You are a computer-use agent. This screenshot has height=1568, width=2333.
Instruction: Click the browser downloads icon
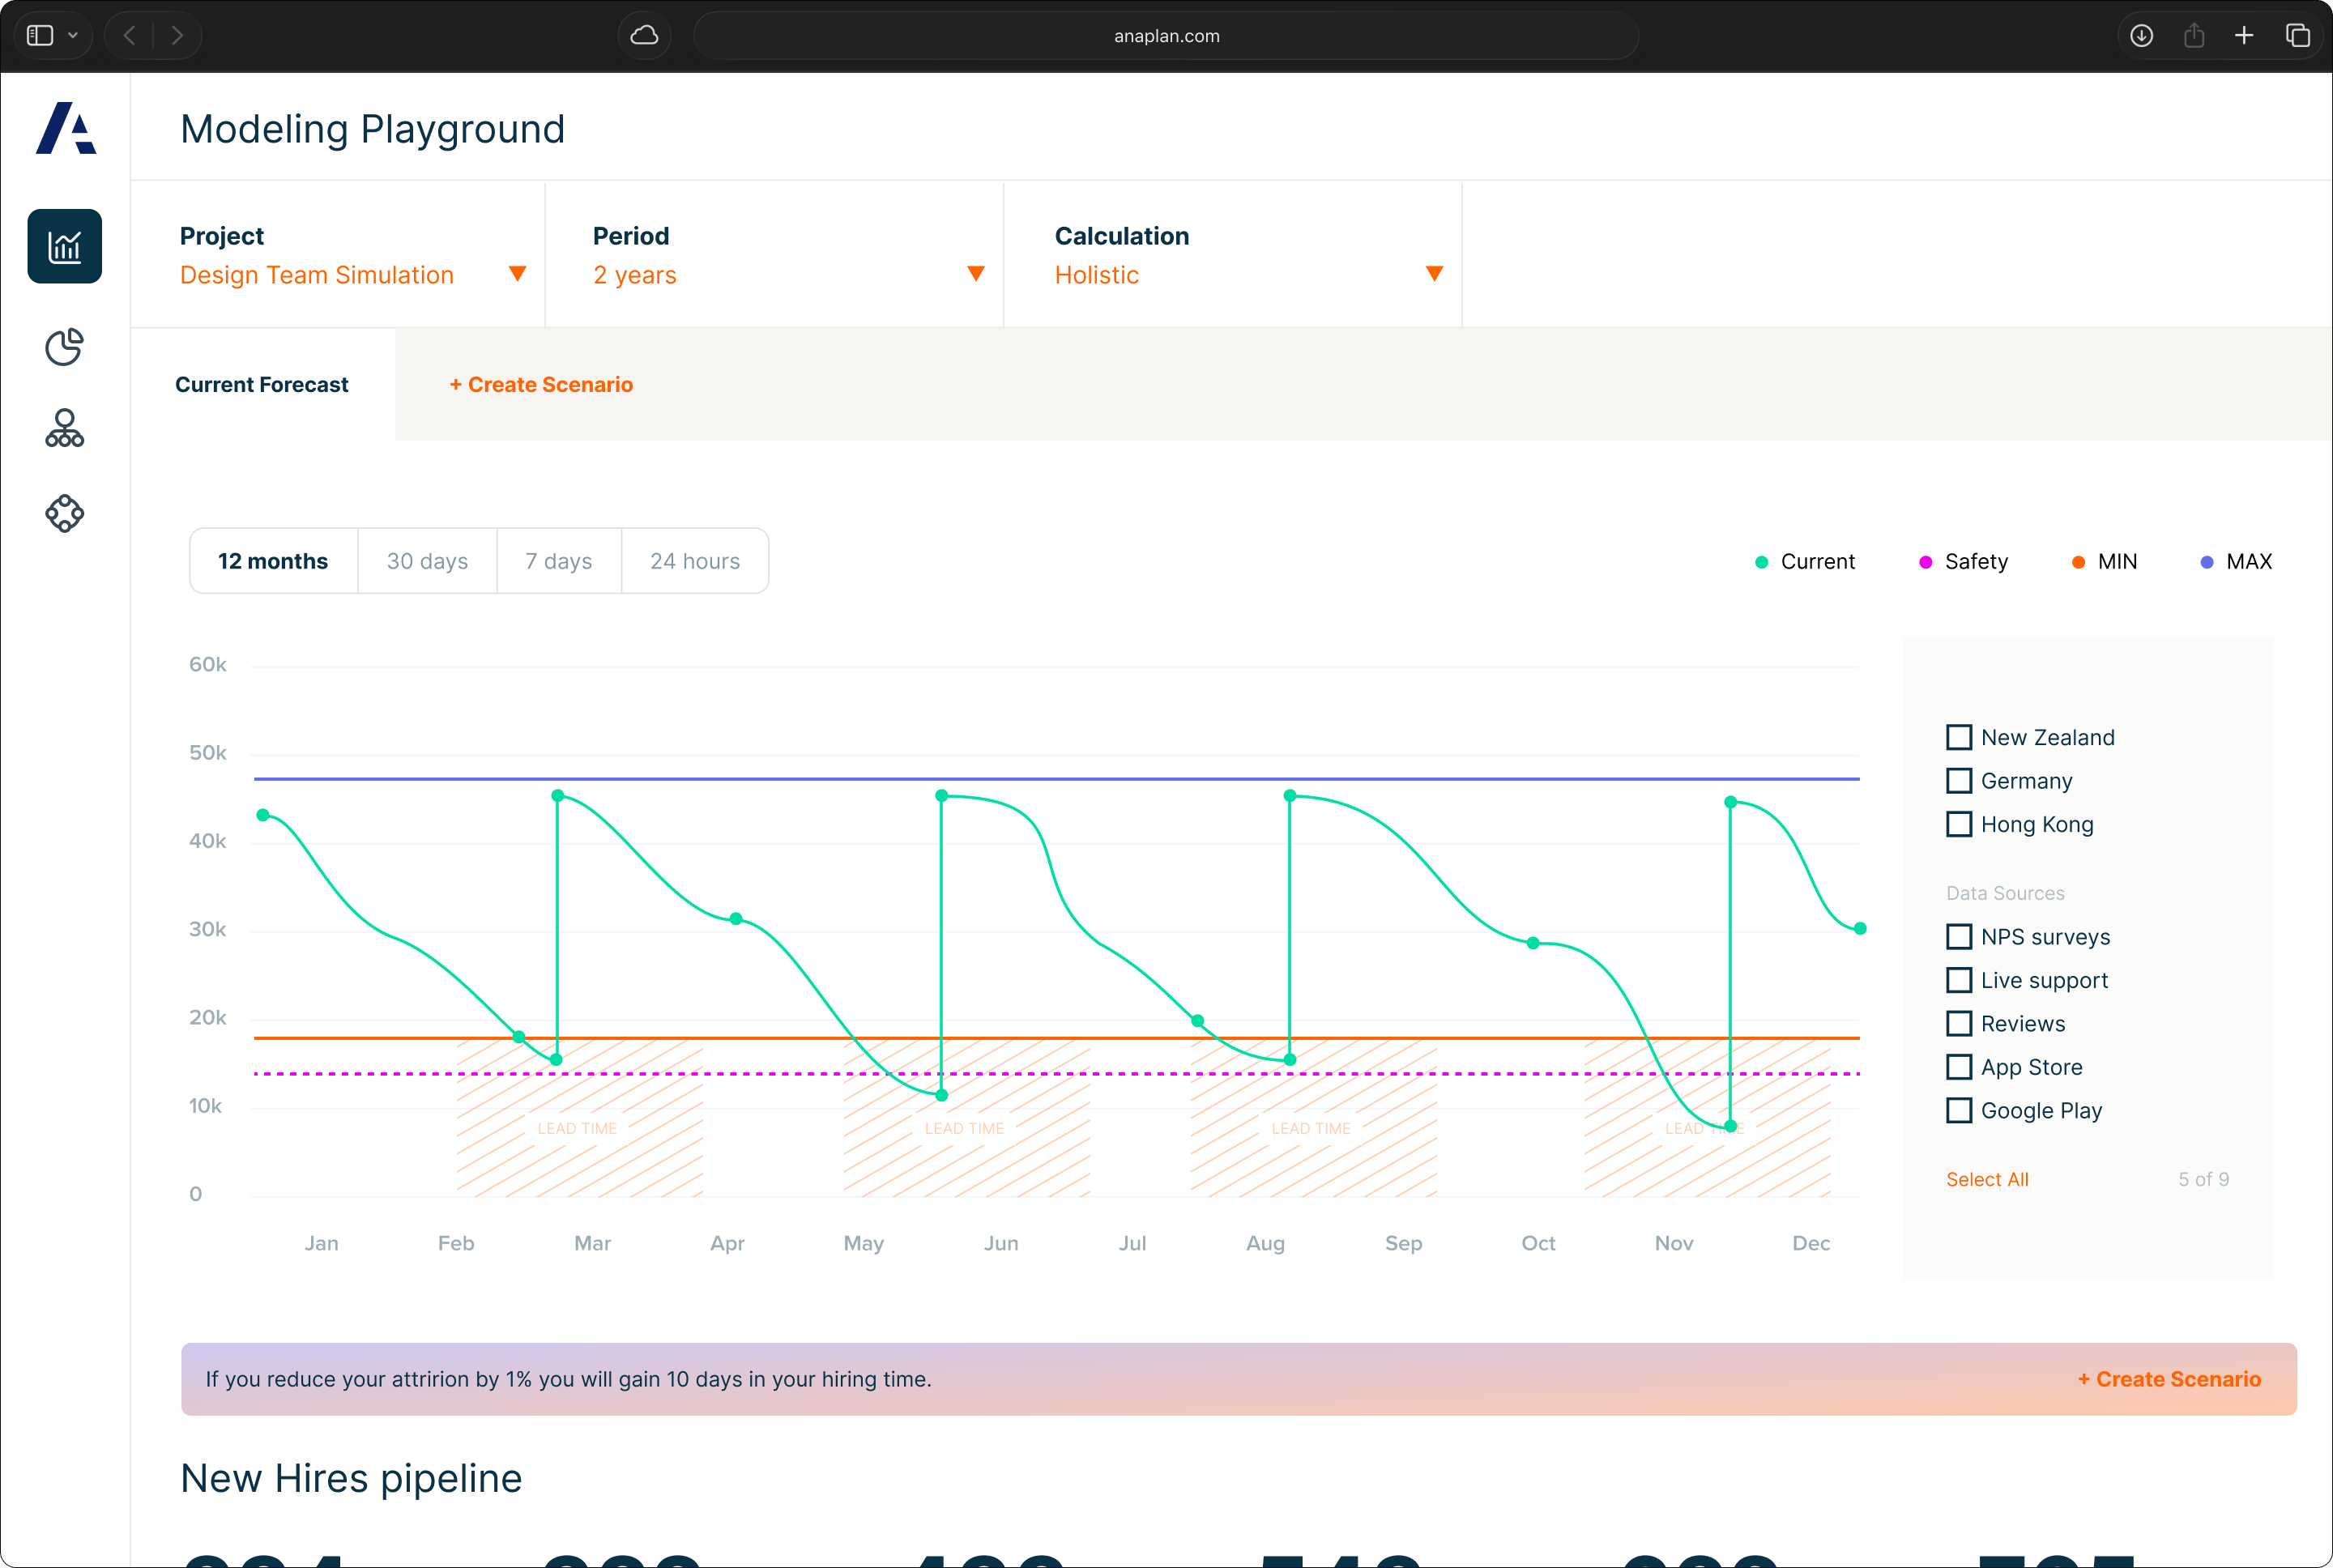[x=2141, y=36]
